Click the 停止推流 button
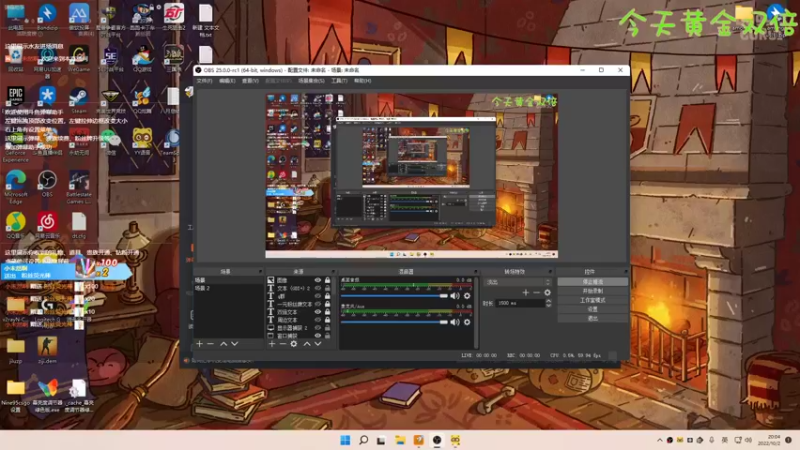 [x=592, y=282]
